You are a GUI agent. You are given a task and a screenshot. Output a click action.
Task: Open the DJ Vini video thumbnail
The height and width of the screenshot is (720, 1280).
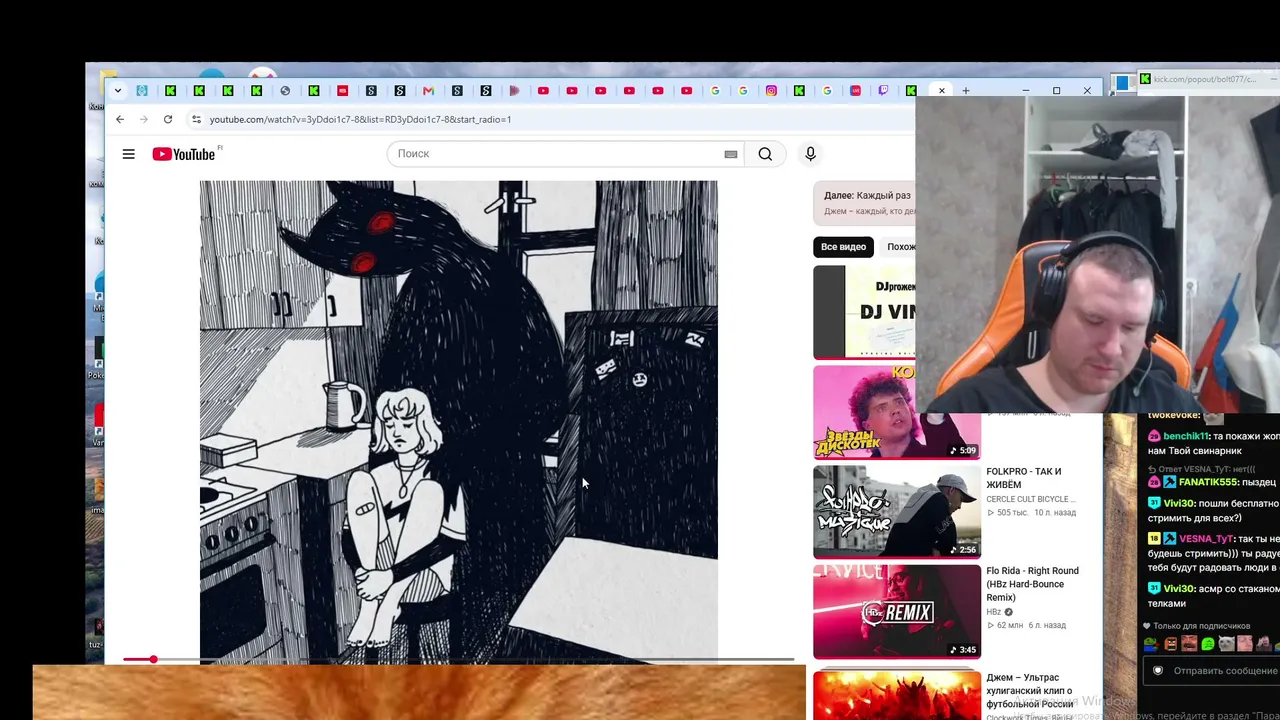pos(864,311)
